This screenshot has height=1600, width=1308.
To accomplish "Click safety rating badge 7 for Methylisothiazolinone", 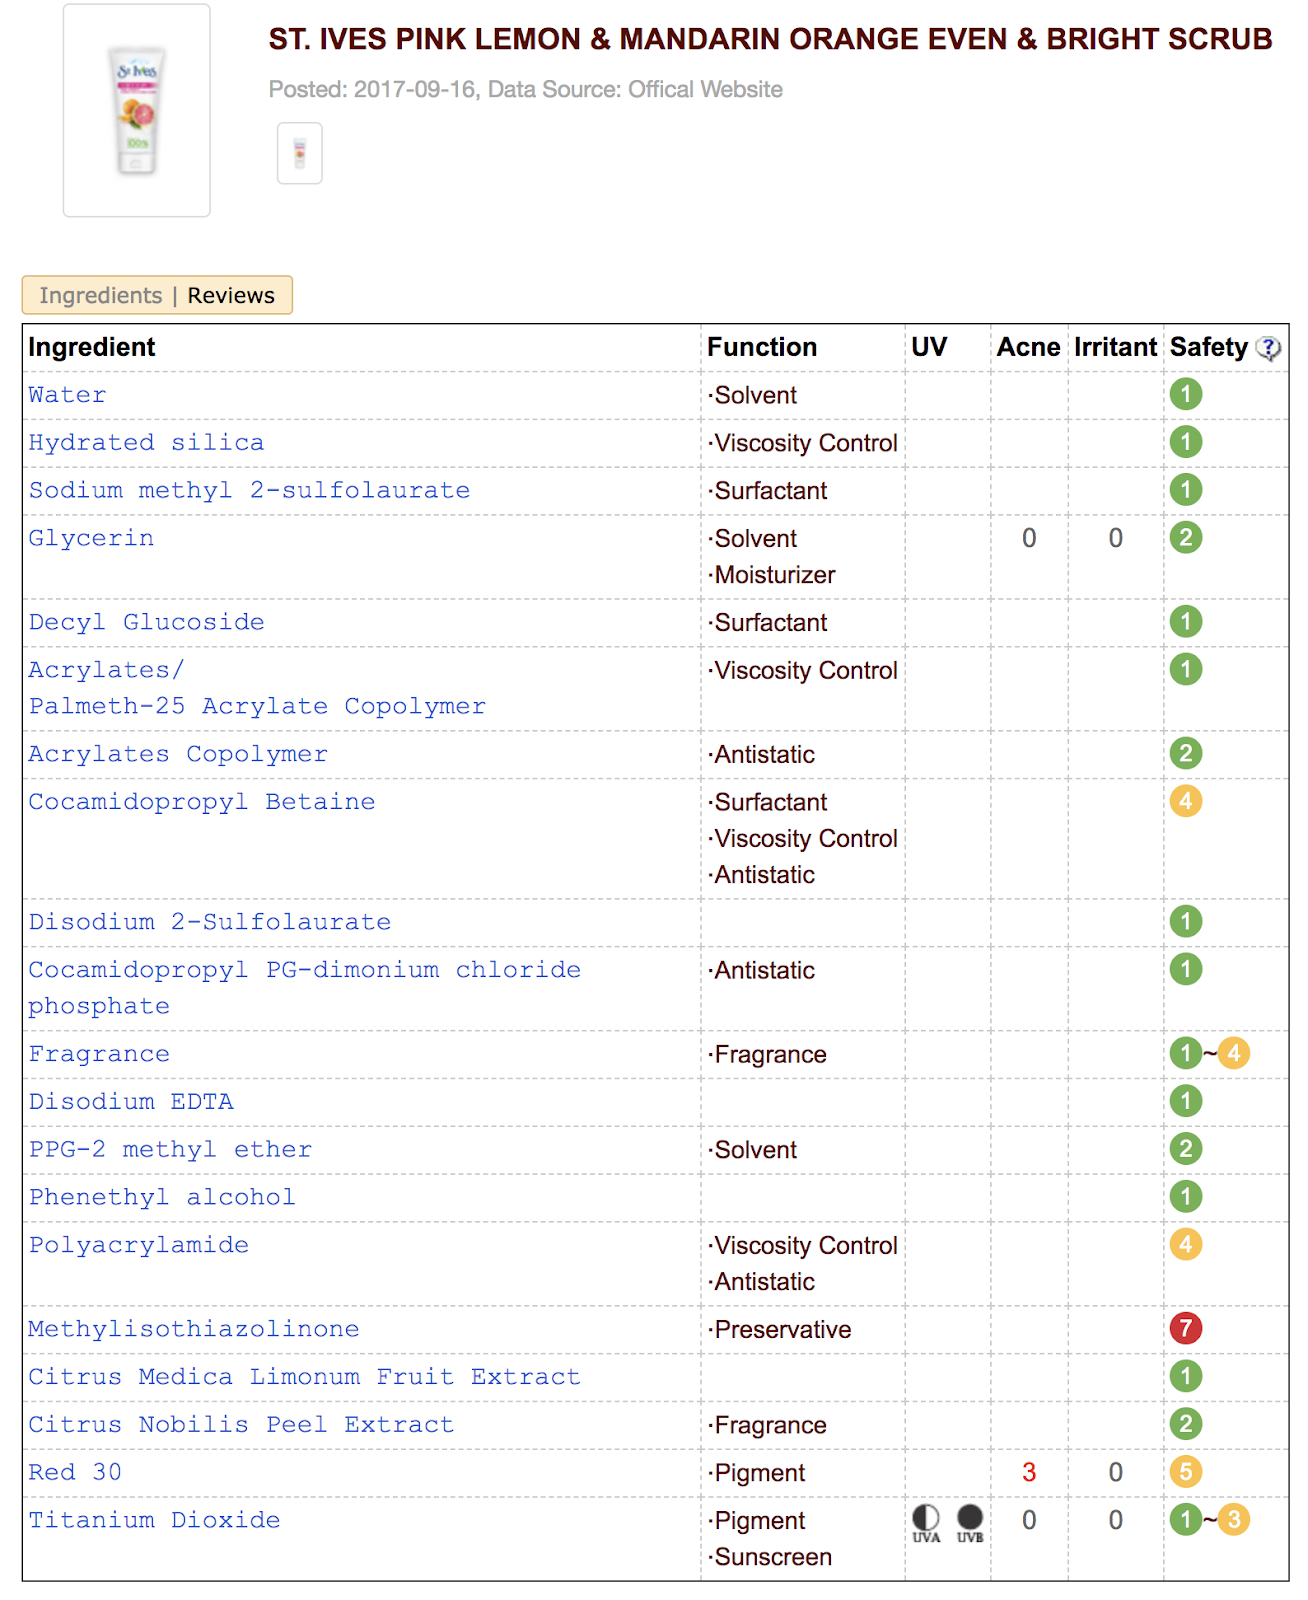I will (x=1186, y=1328).
